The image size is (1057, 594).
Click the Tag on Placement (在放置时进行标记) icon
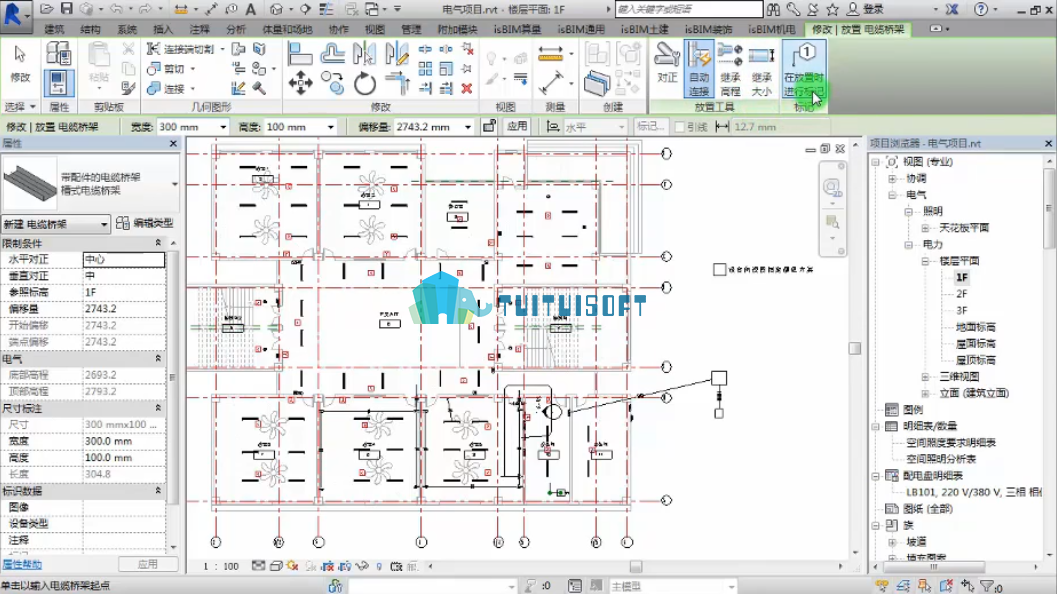pyautogui.click(x=804, y=69)
